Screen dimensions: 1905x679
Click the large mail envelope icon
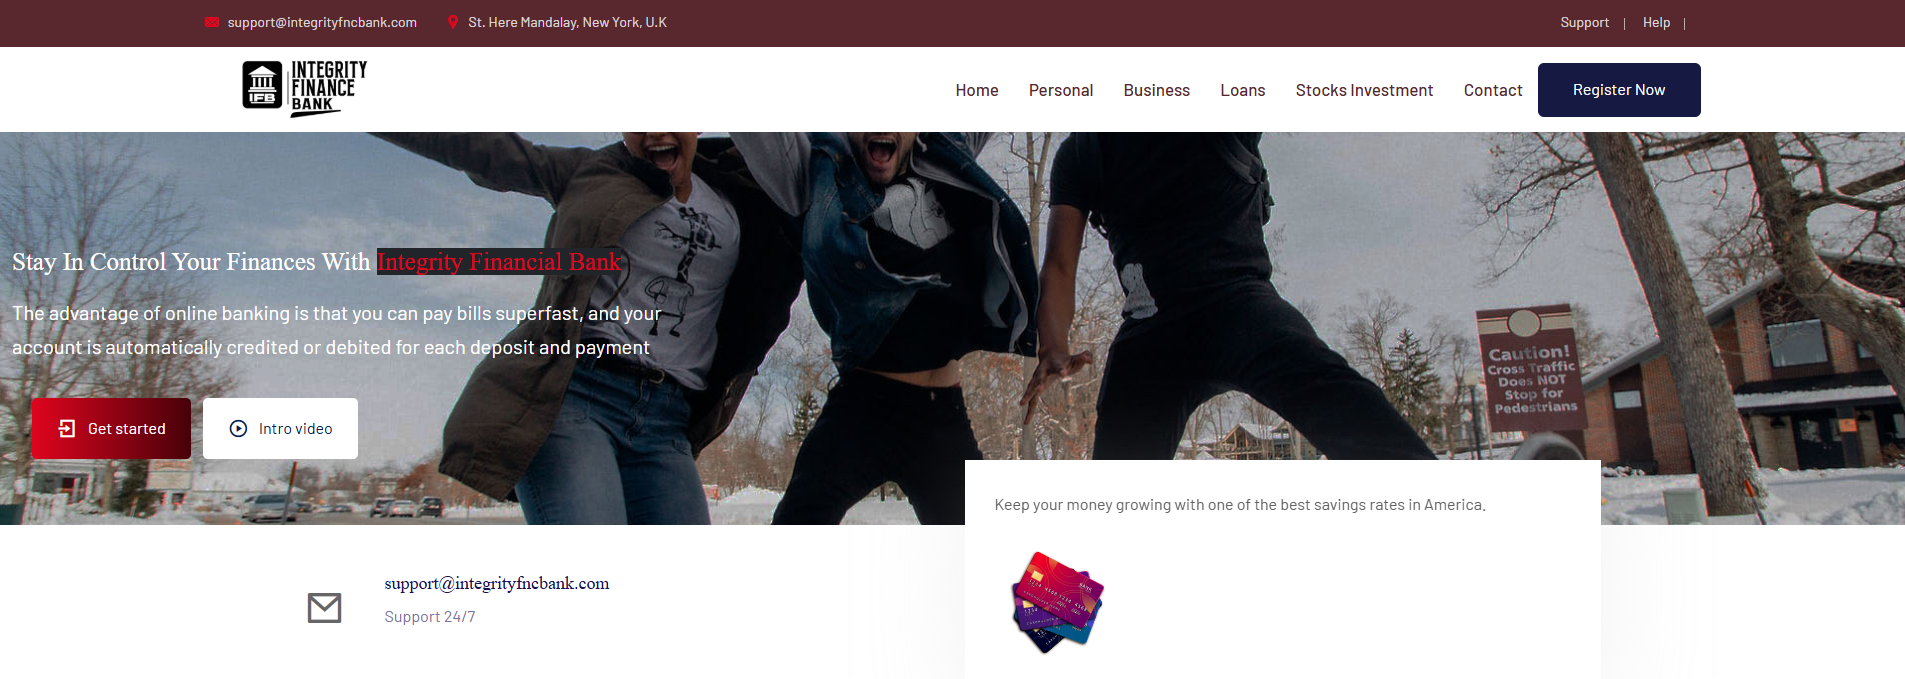[x=324, y=607]
